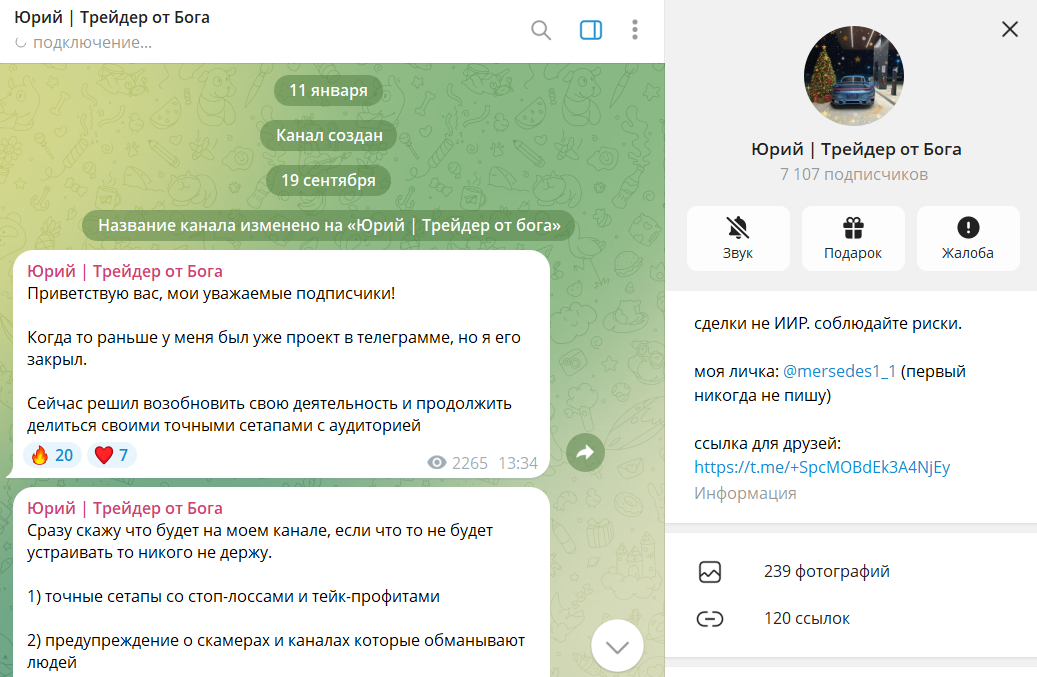Toggle the right sidebar panel icon
This screenshot has height=677, width=1037.
coord(591,30)
